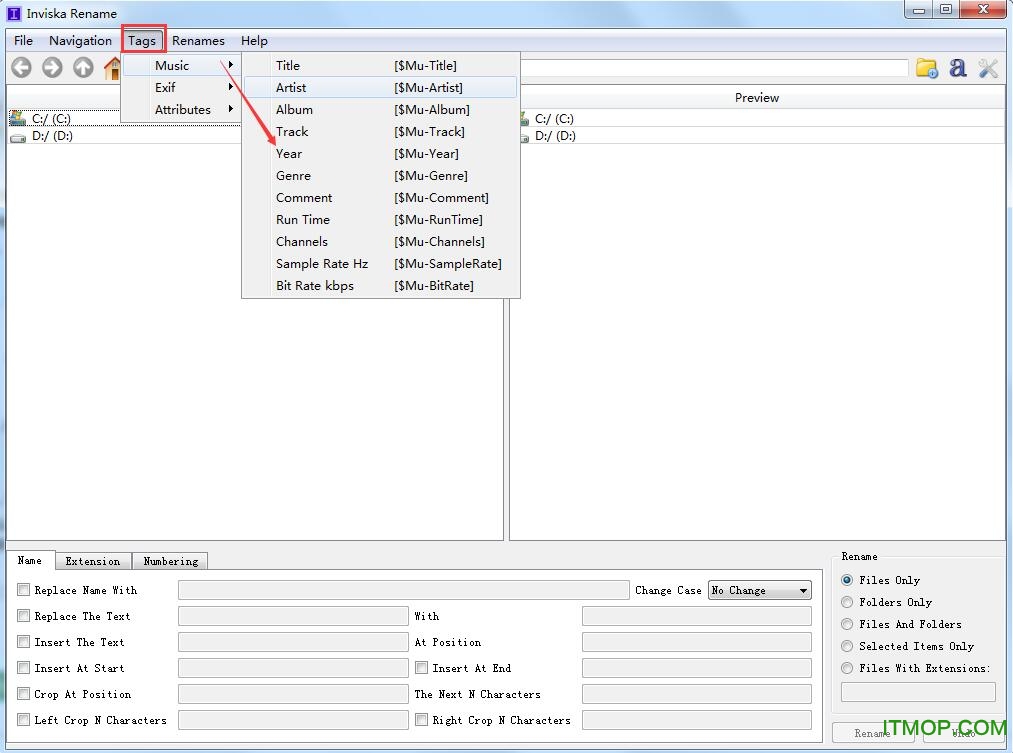Tick Right Crop N Characters checkbox

click(421, 719)
